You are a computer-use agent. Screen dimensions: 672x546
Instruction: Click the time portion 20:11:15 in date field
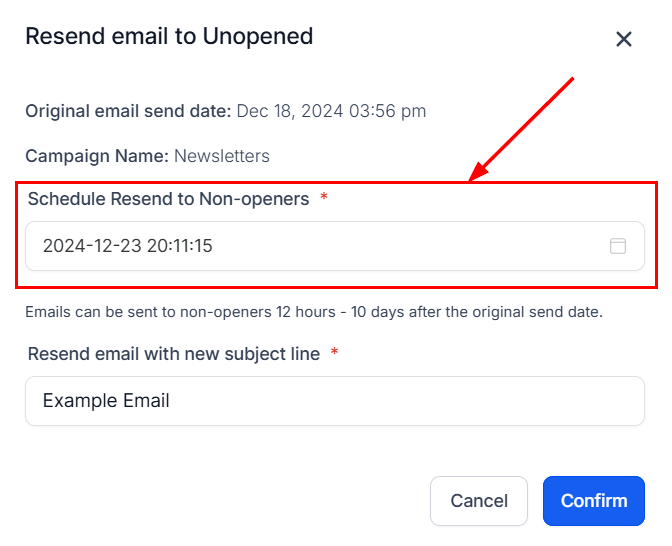click(180, 246)
